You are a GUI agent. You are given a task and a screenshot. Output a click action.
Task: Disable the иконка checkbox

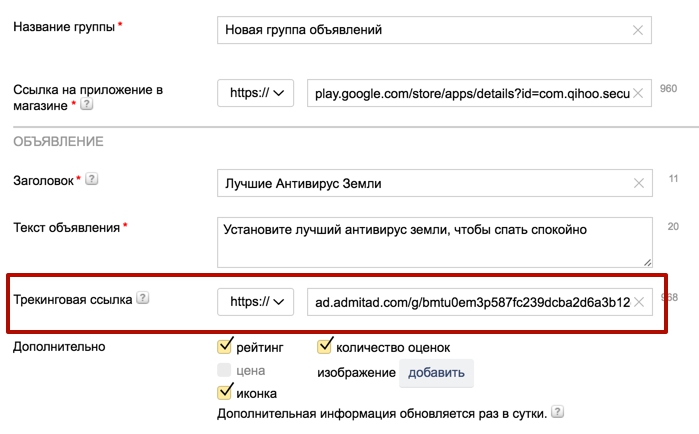click(225, 392)
